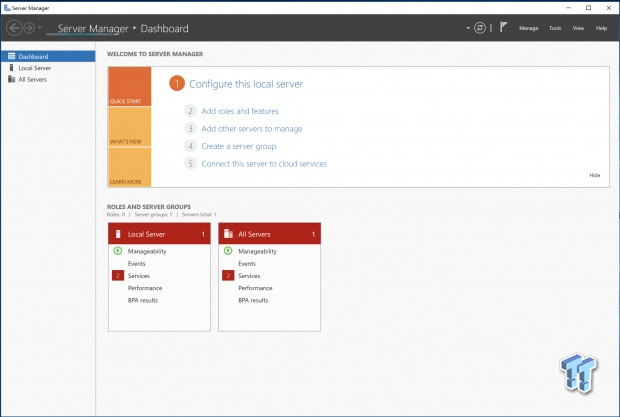Open Events in All Servers tile
This screenshot has width=620, height=417.
point(247,264)
